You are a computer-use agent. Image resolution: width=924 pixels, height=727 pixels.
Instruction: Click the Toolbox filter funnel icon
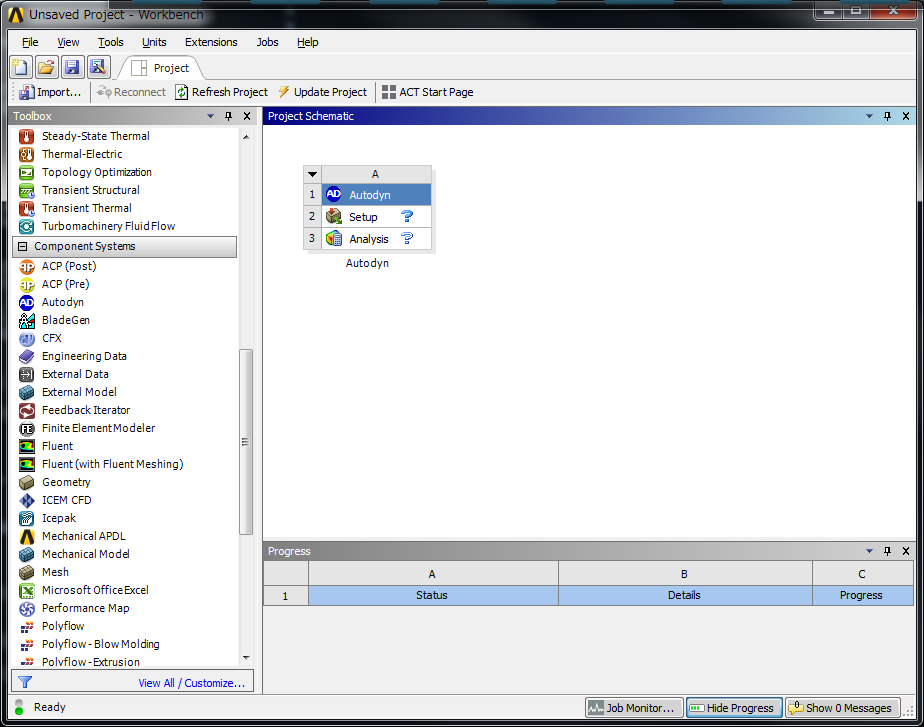(25, 683)
